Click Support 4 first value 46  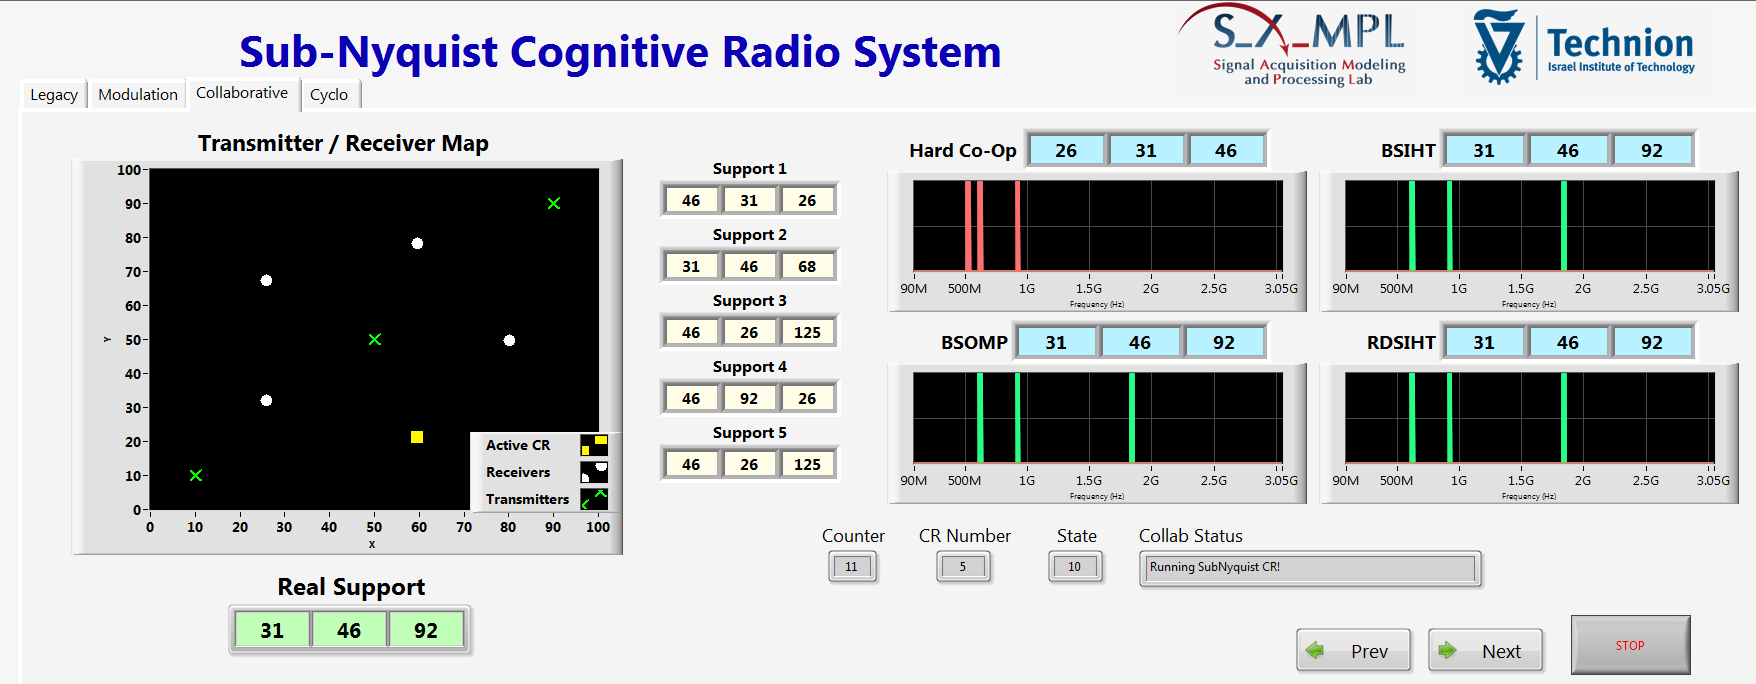pyautogui.click(x=691, y=398)
